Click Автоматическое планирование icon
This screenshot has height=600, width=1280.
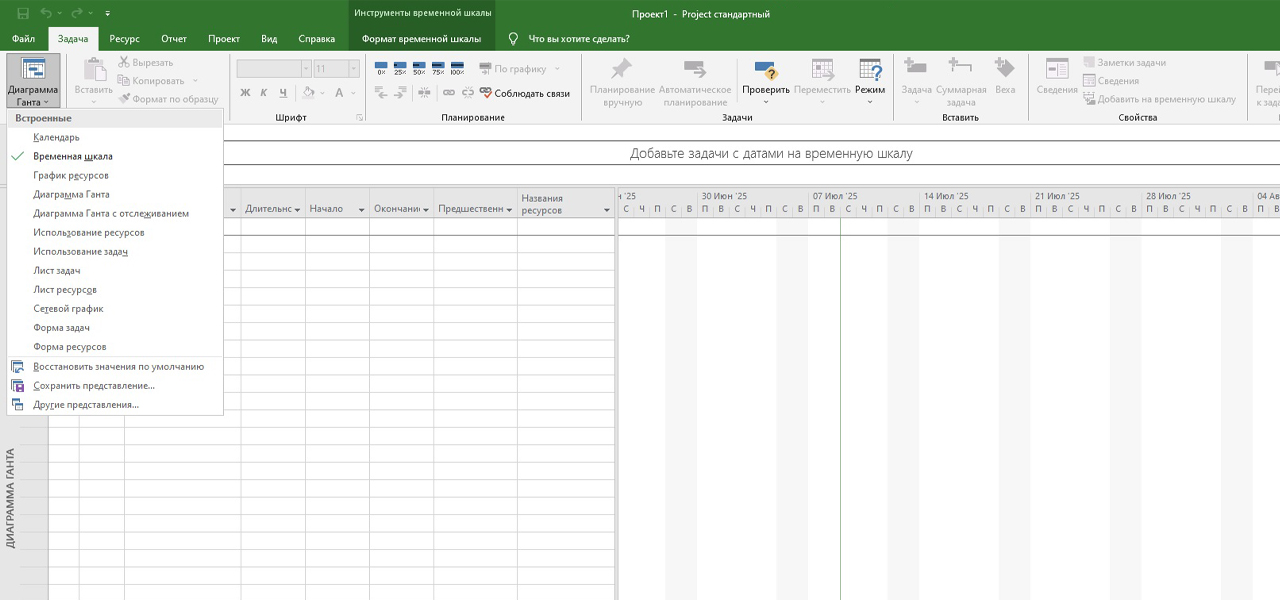point(694,69)
